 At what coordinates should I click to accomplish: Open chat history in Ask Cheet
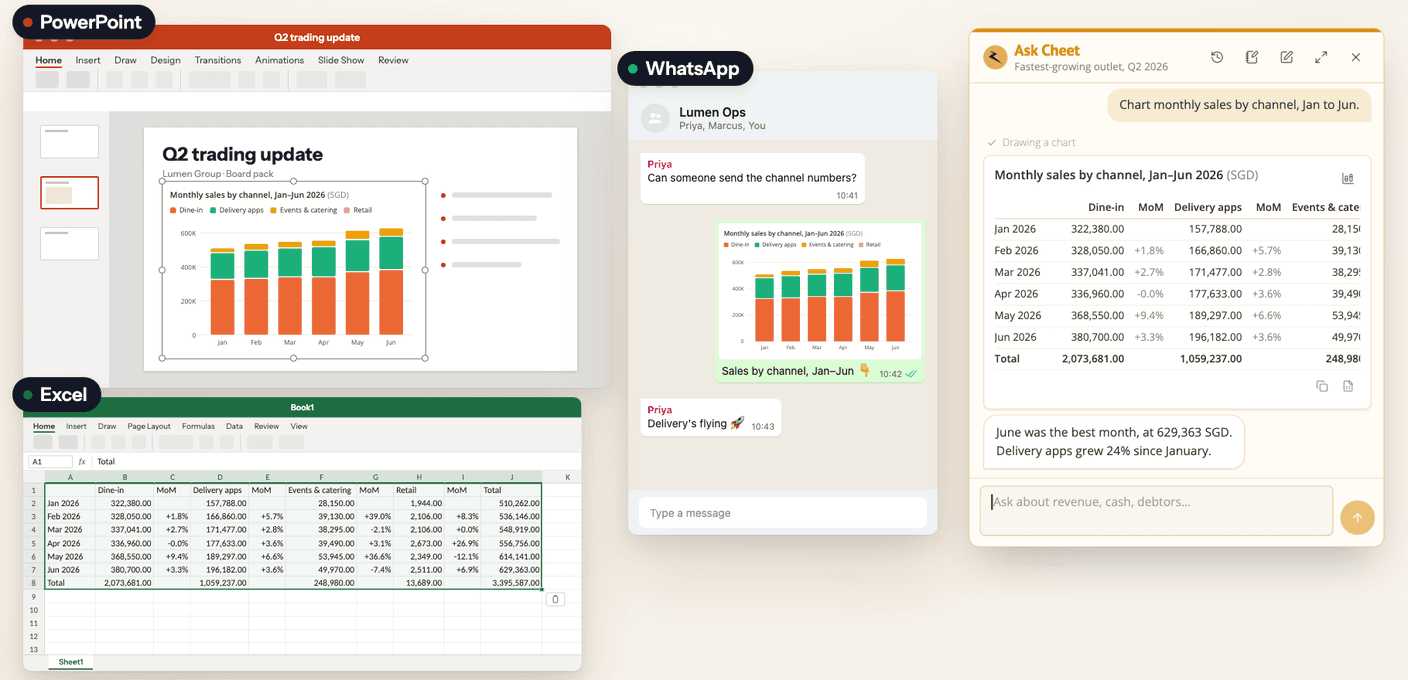(1217, 57)
